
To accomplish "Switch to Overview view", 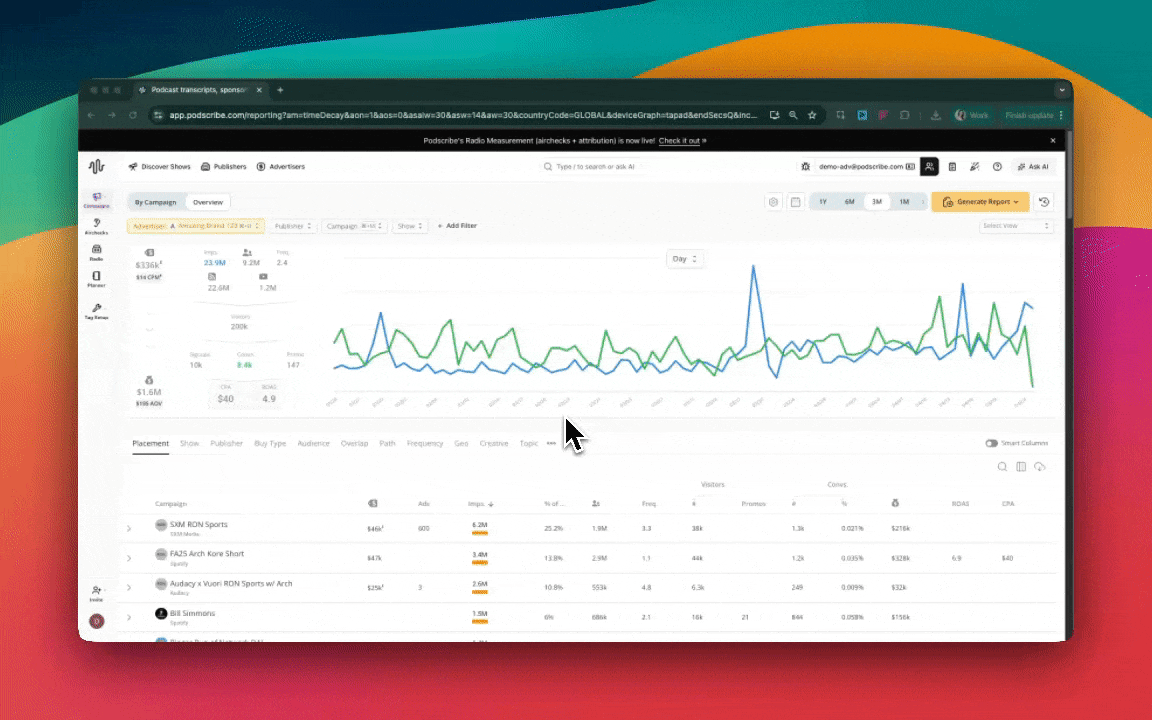I will point(208,202).
